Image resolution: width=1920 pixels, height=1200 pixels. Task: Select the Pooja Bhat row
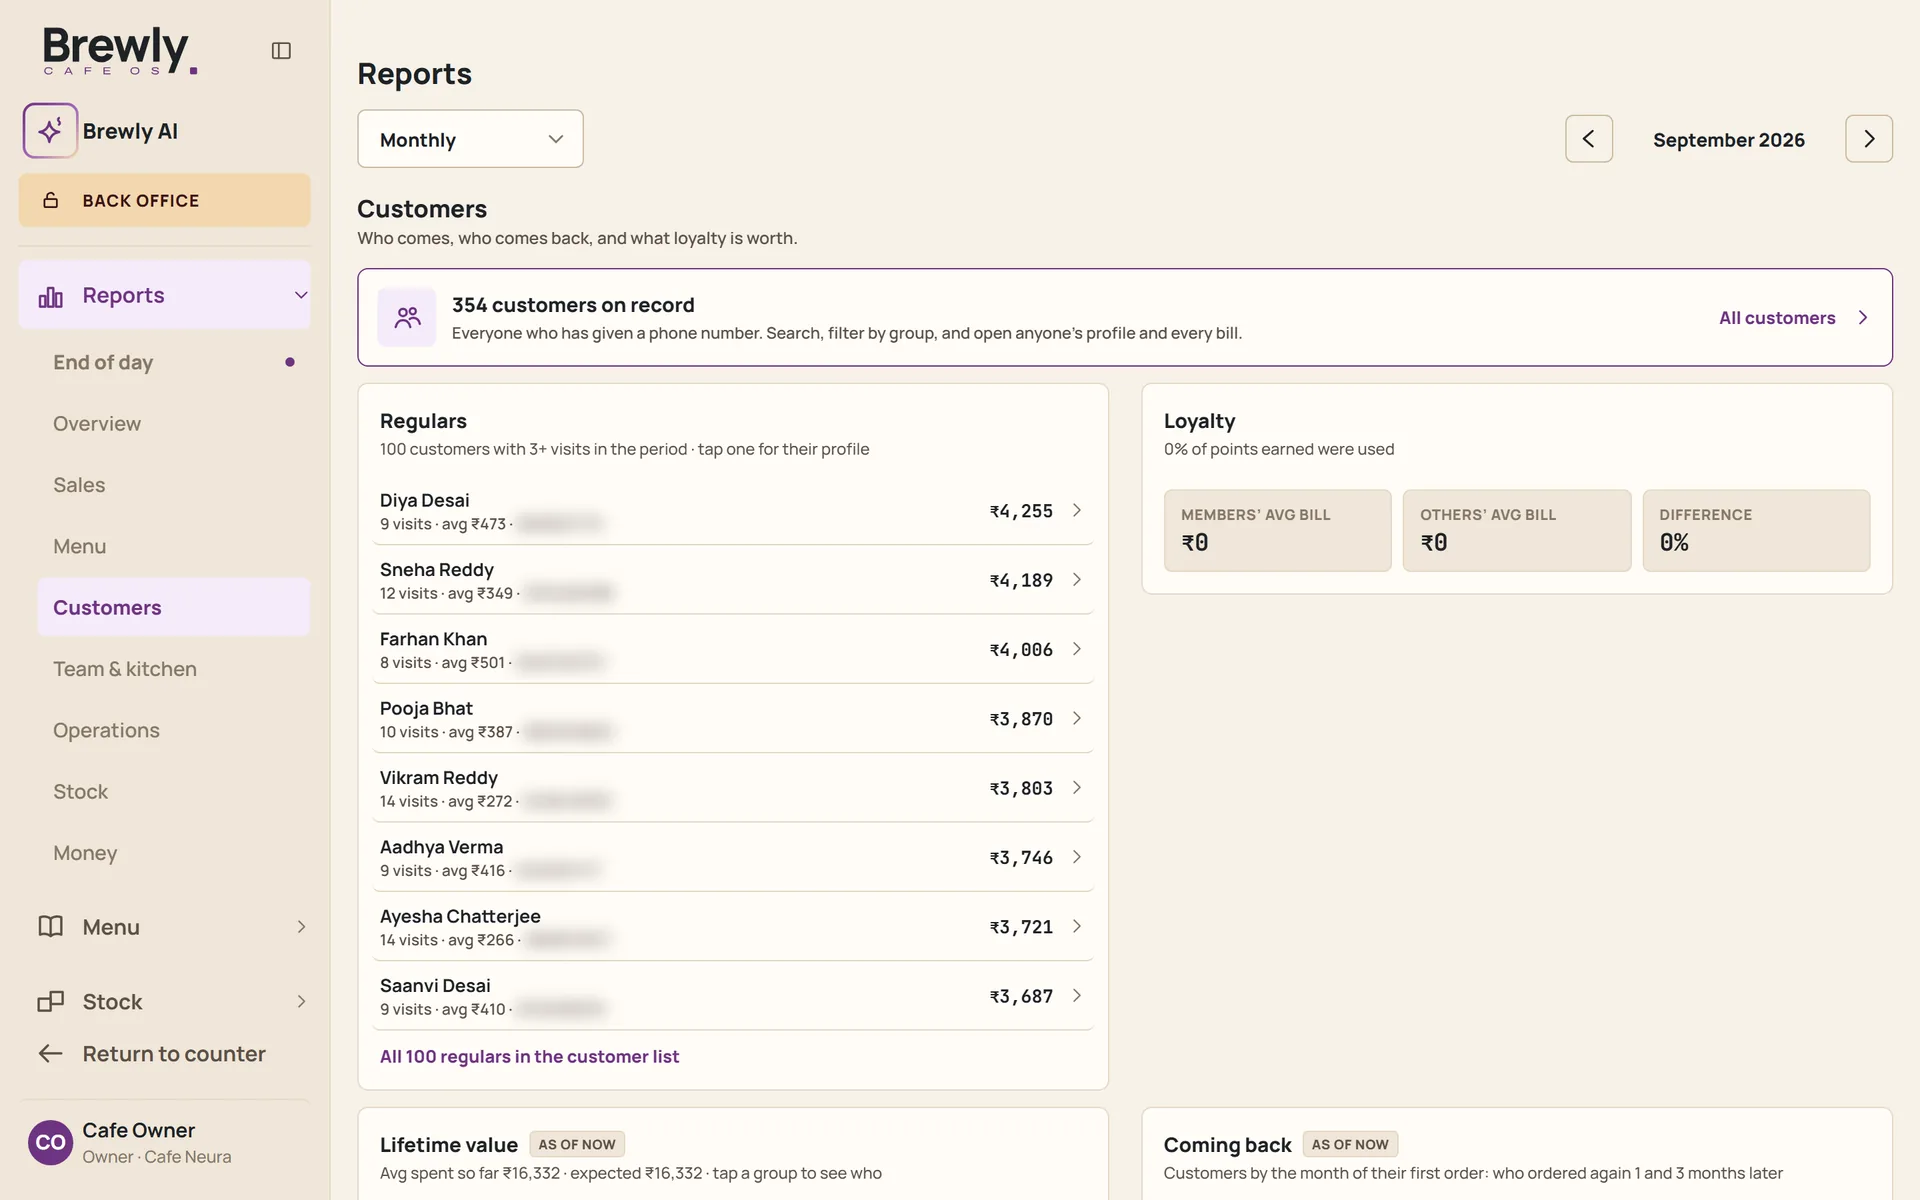pyautogui.click(x=733, y=719)
